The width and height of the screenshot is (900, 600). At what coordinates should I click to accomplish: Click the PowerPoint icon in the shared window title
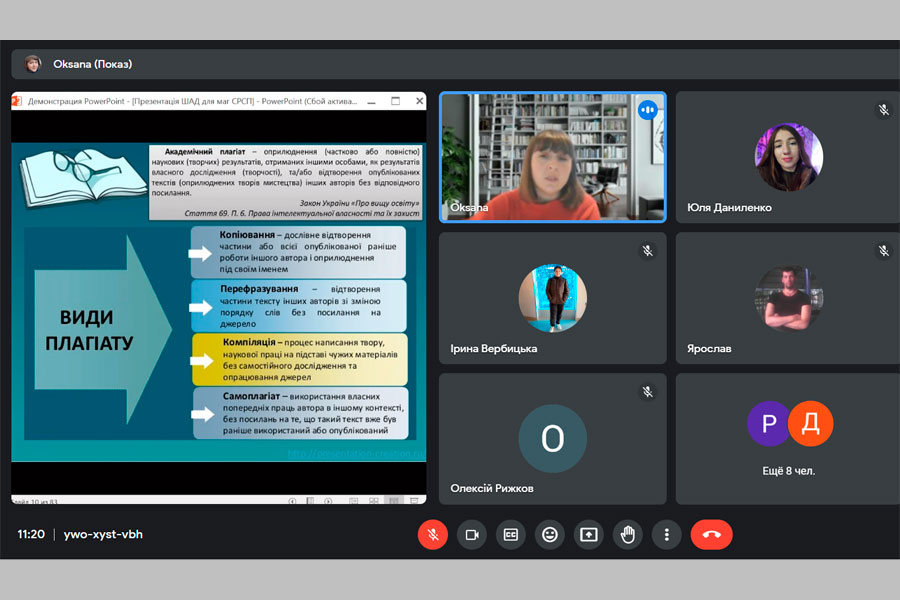17,101
